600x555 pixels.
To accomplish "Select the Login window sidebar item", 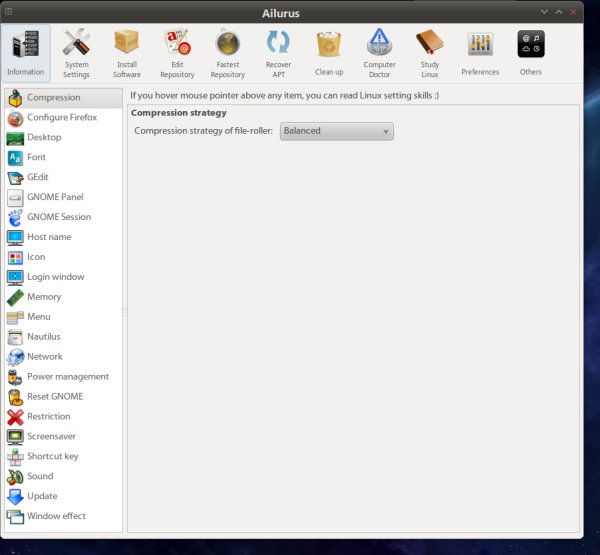I will click(55, 277).
